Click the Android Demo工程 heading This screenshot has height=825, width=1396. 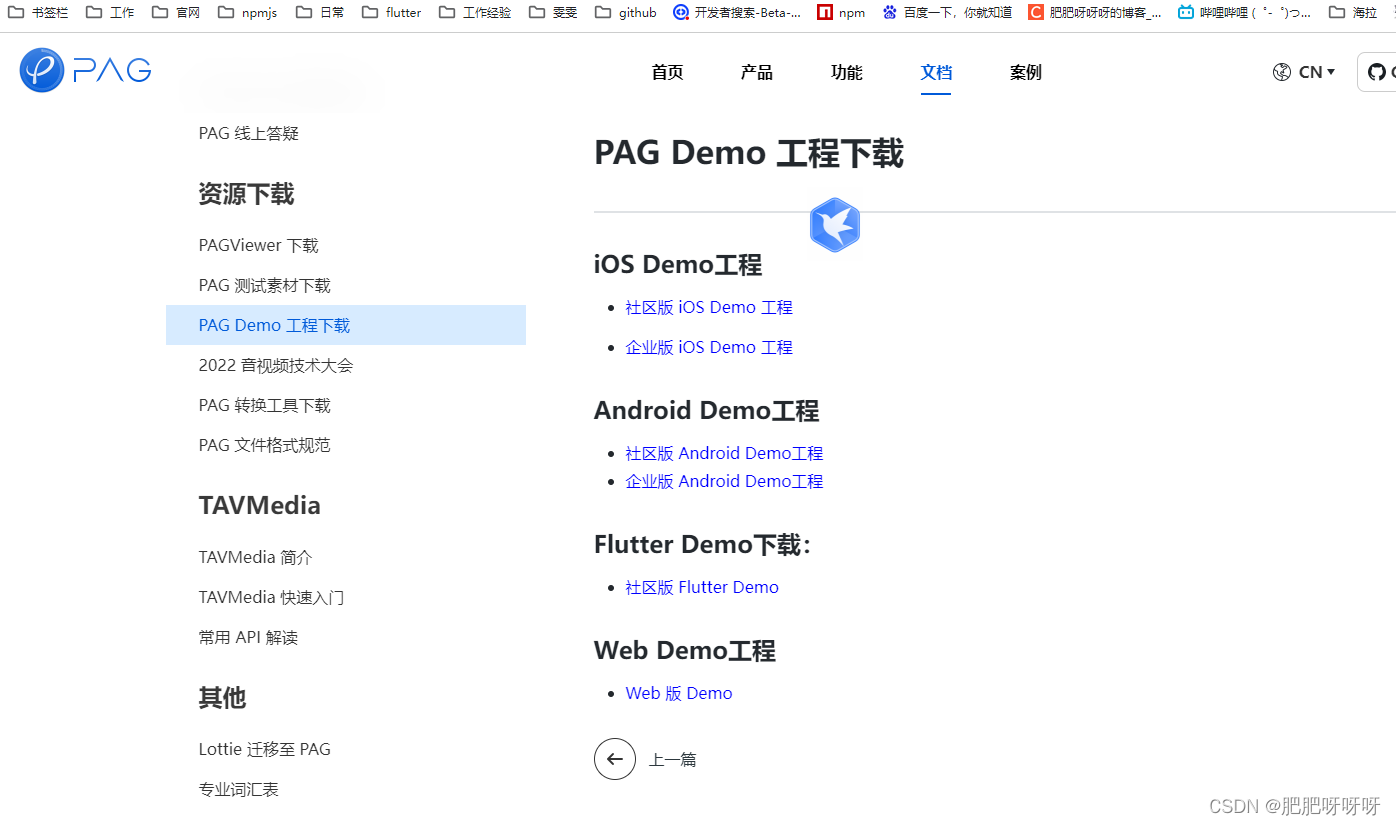click(x=707, y=411)
